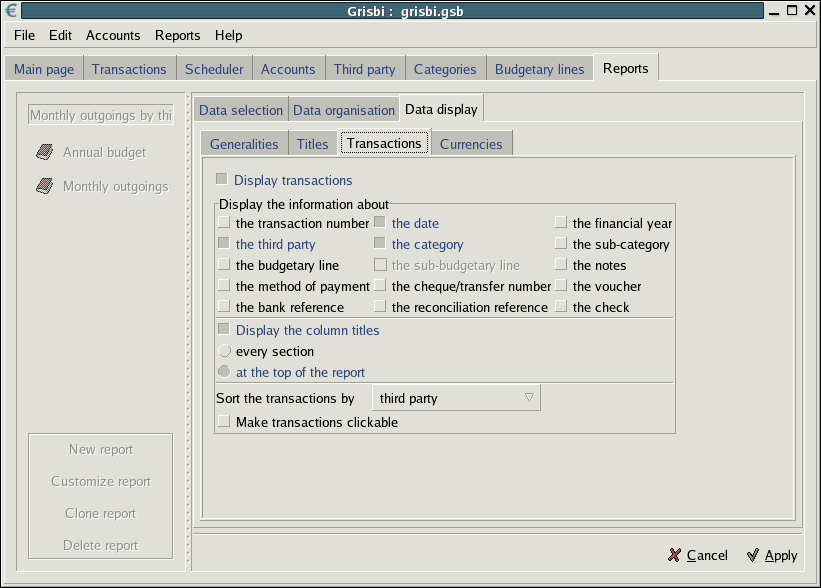This screenshot has height=588, width=821.
Task: Check the financial year option
Action: pos(561,222)
